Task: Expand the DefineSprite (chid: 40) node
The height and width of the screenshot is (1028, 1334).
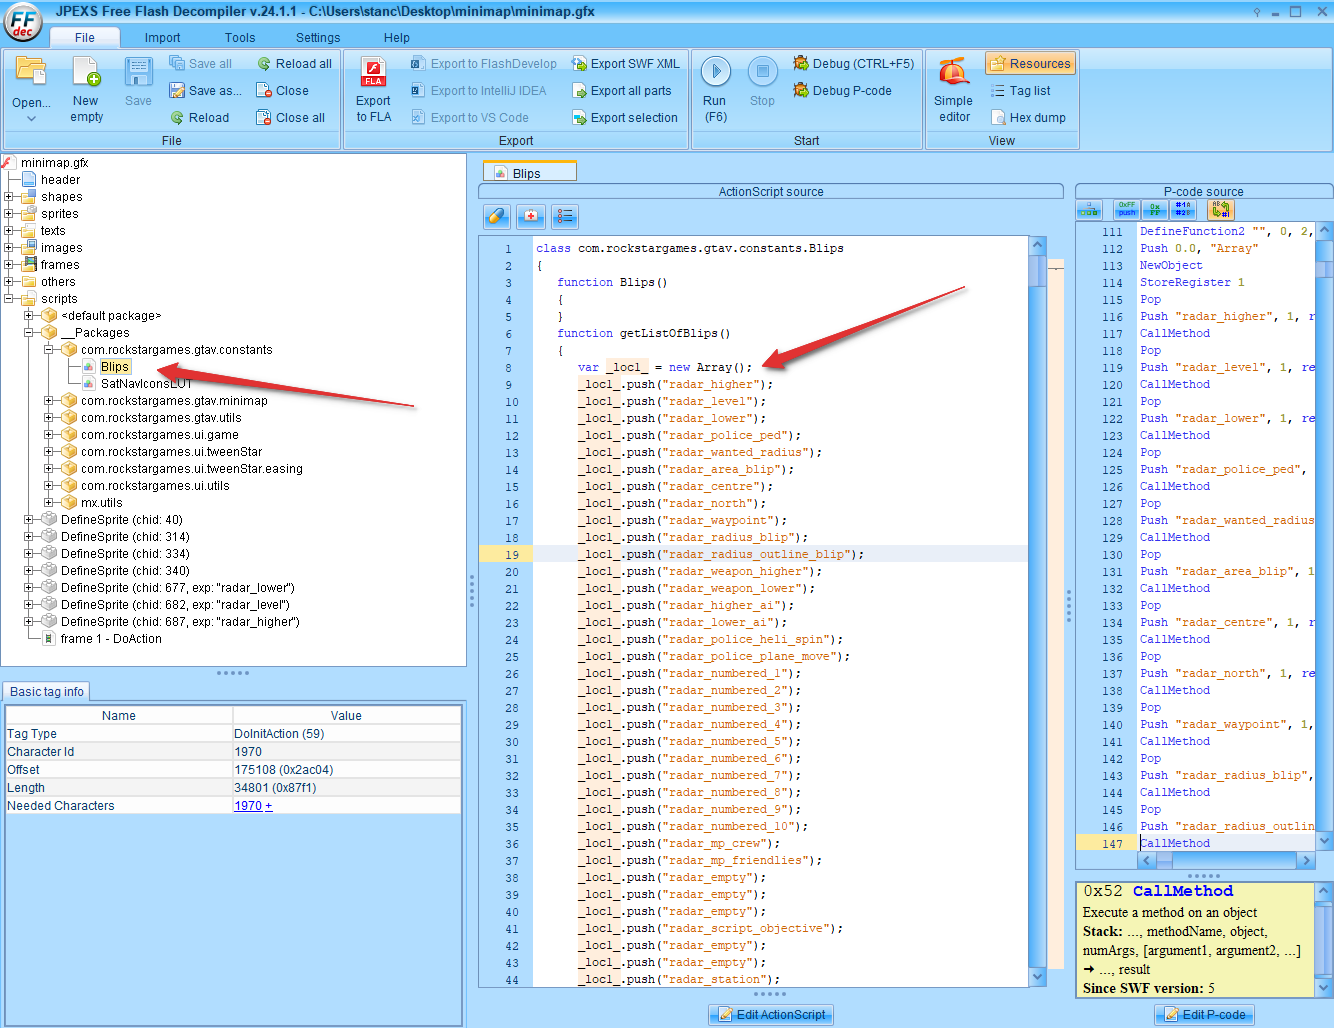Action: click(30, 519)
